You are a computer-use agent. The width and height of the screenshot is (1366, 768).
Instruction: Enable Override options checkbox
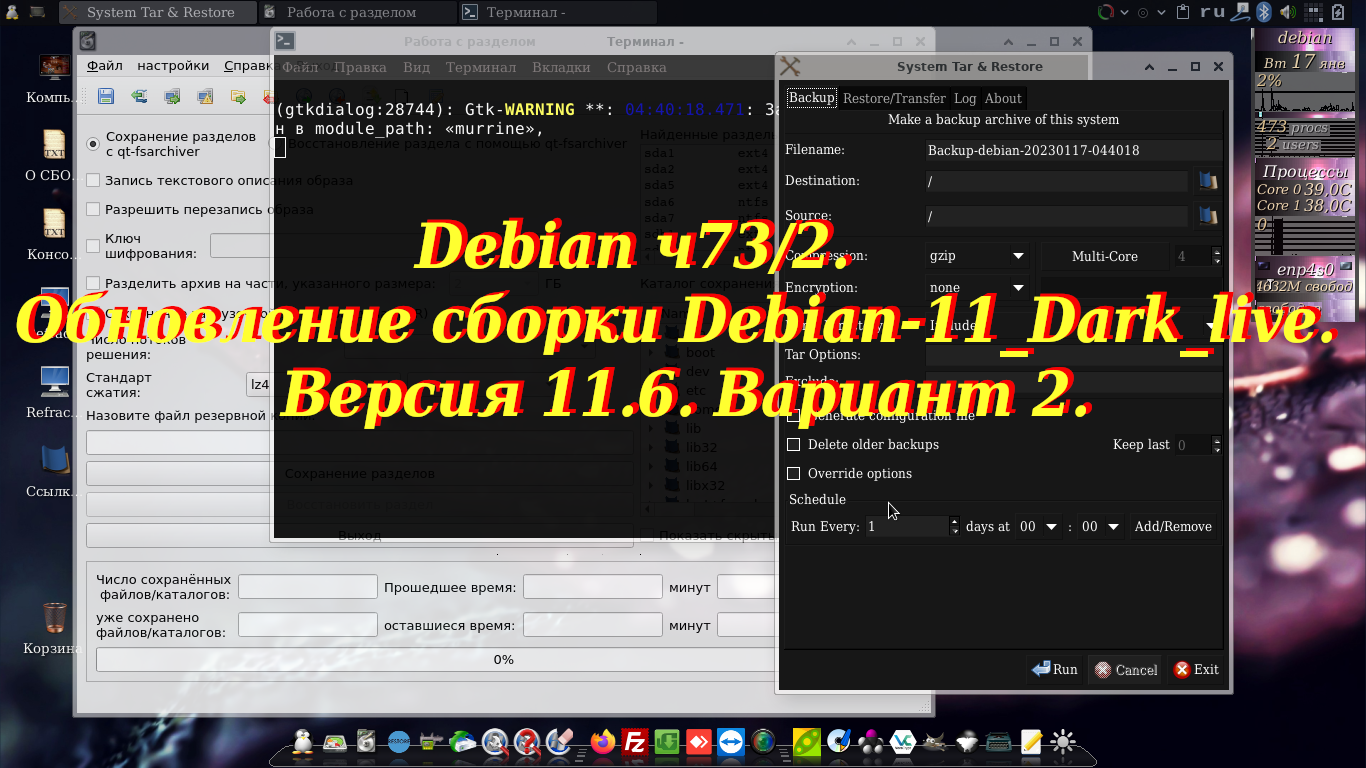tap(794, 474)
